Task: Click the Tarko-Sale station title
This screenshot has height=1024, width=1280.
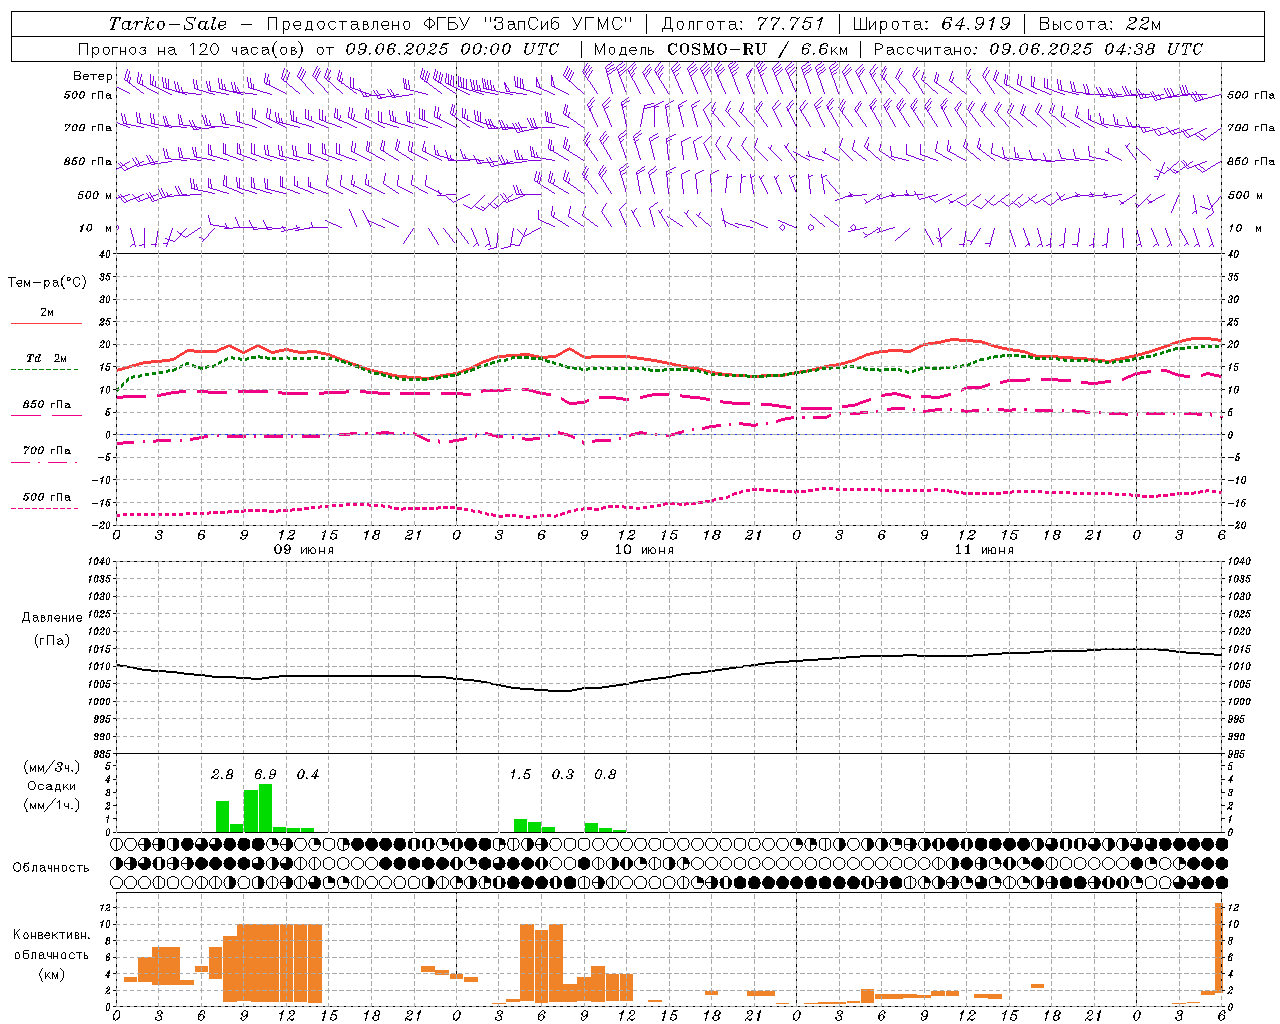Action: pyautogui.click(x=168, y=24)
